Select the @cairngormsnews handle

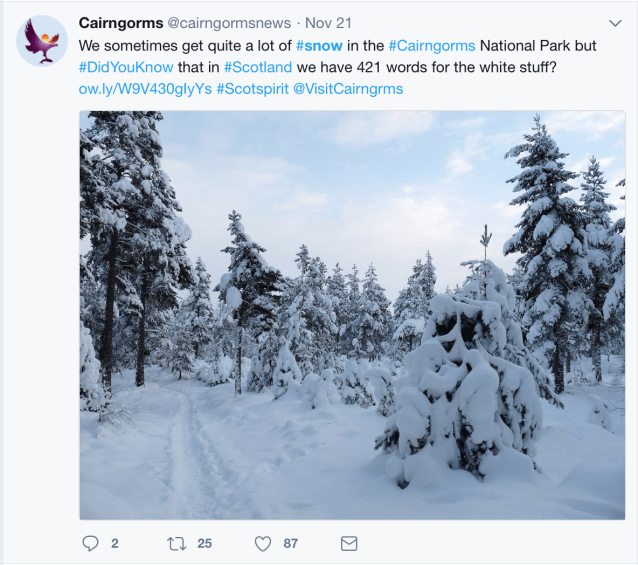tap(229, 23)
